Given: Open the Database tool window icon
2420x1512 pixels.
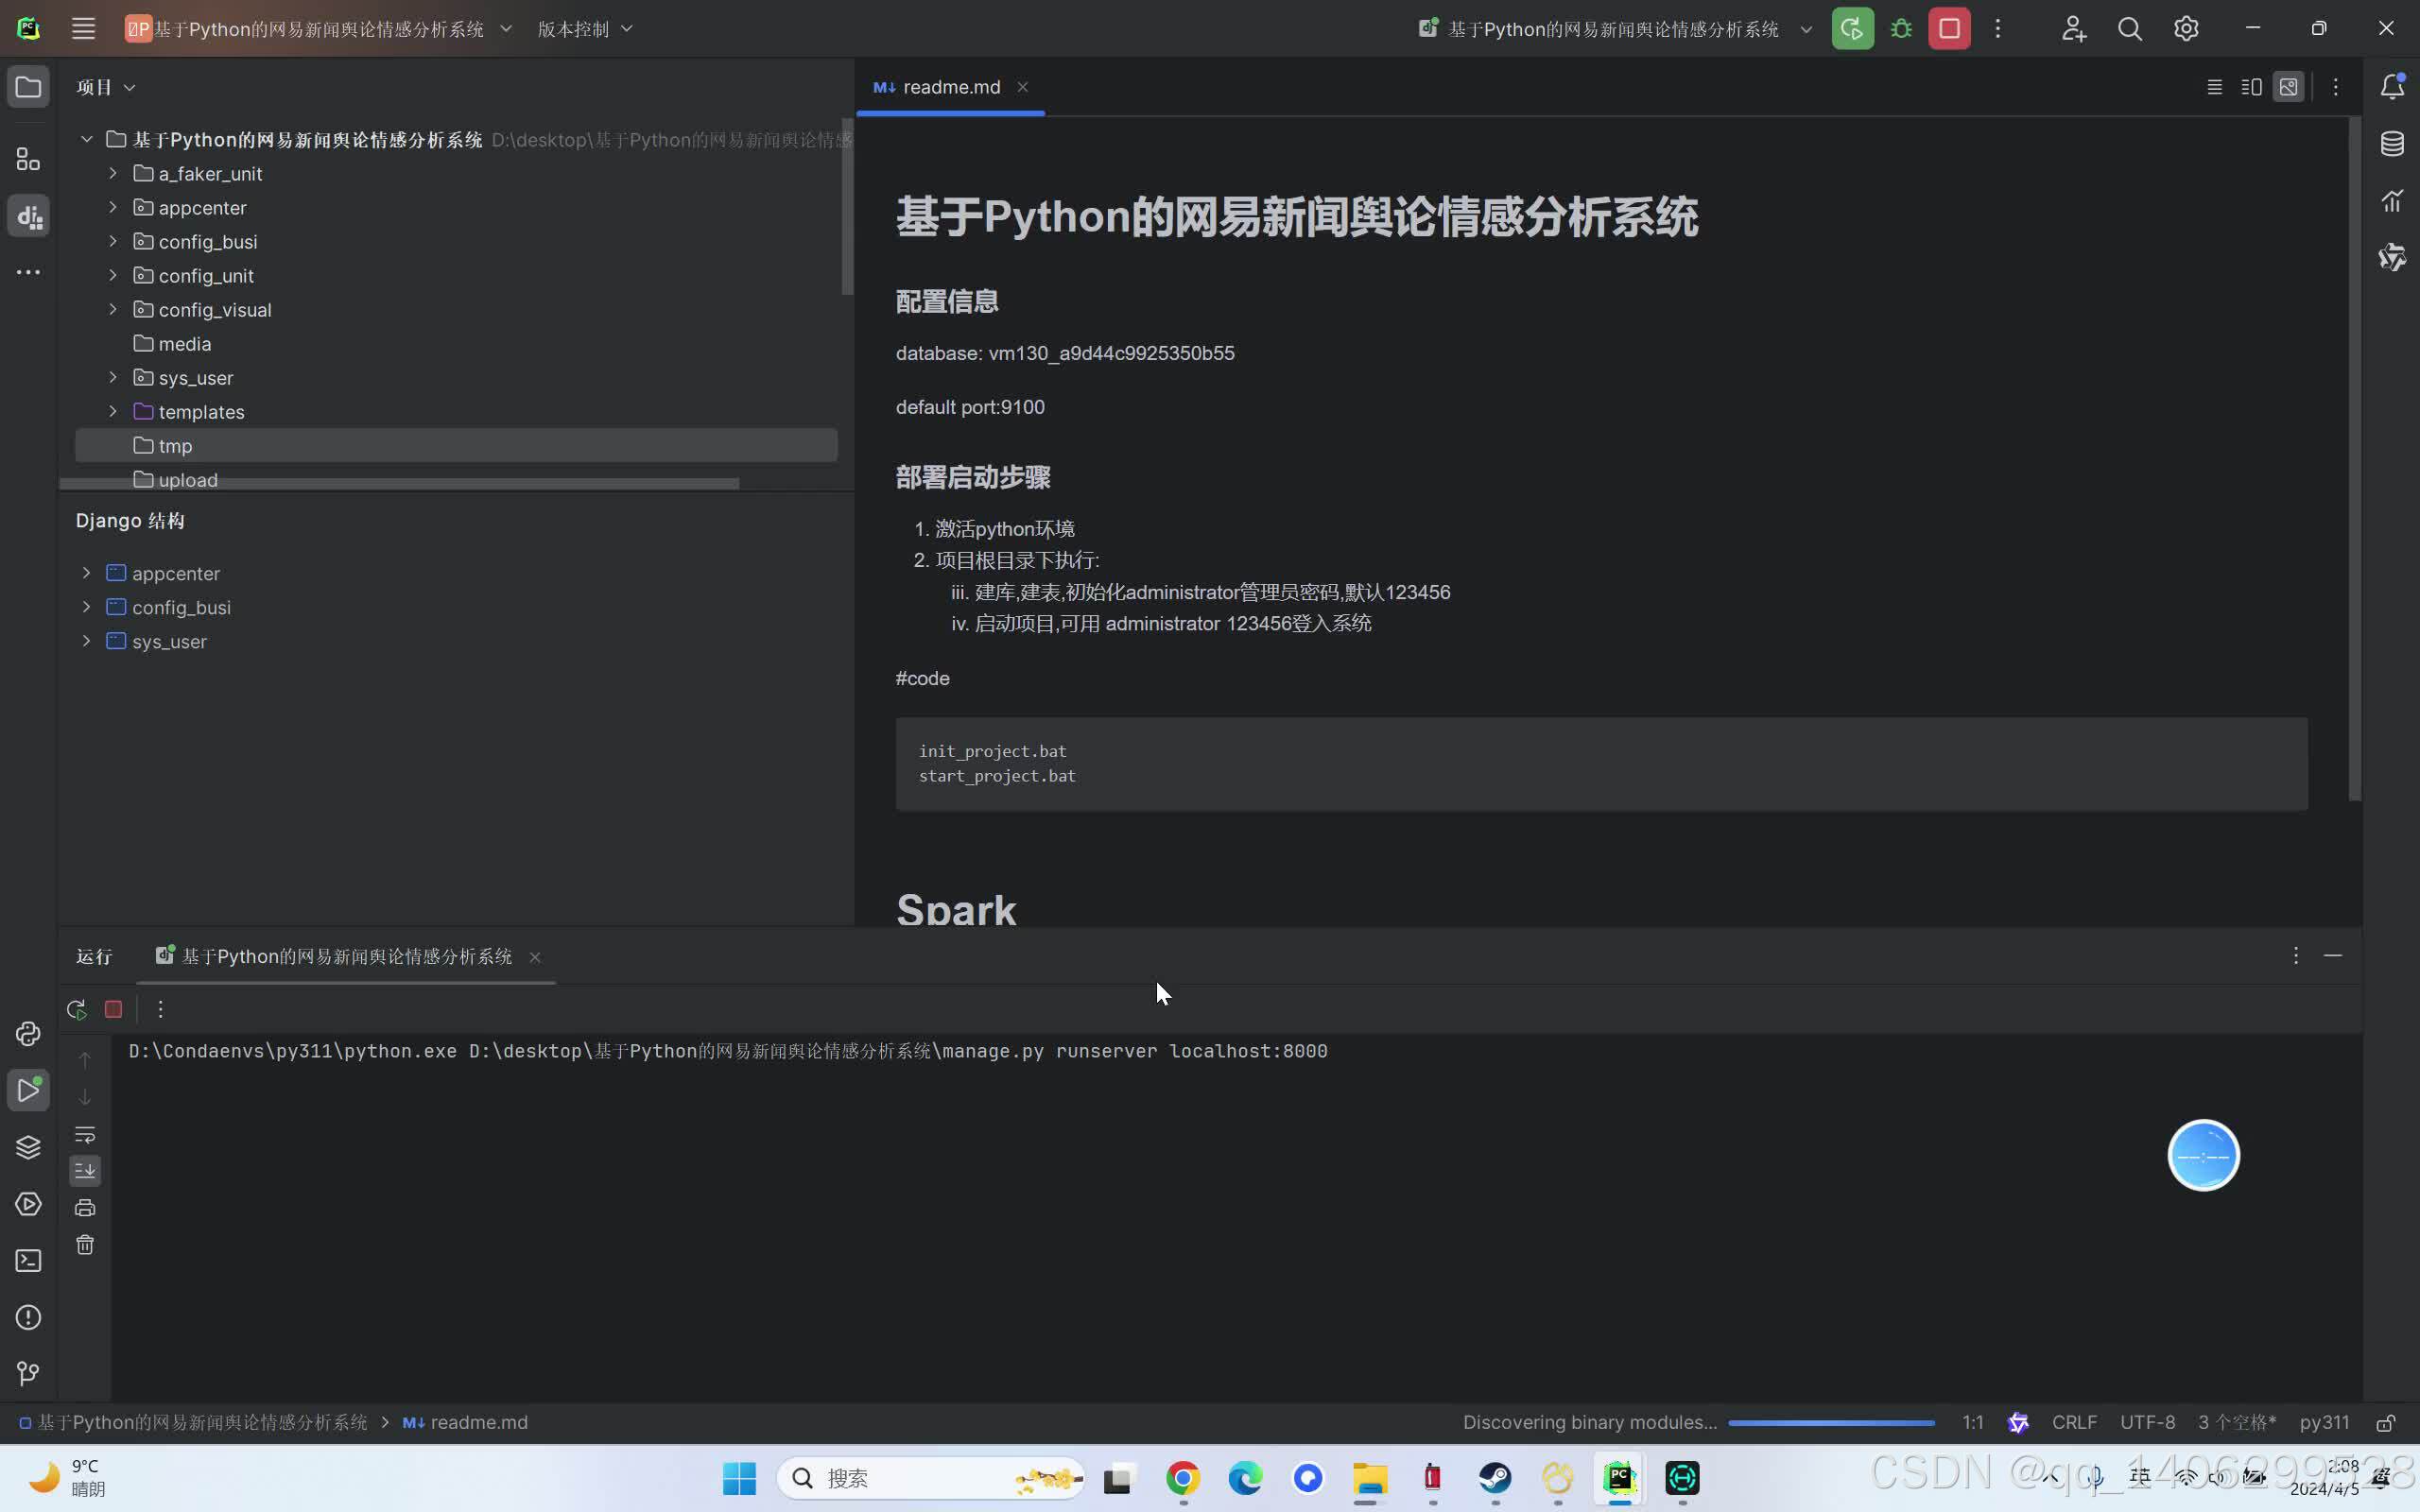Looking at the screenshot, I should [x=2391, y=144].
